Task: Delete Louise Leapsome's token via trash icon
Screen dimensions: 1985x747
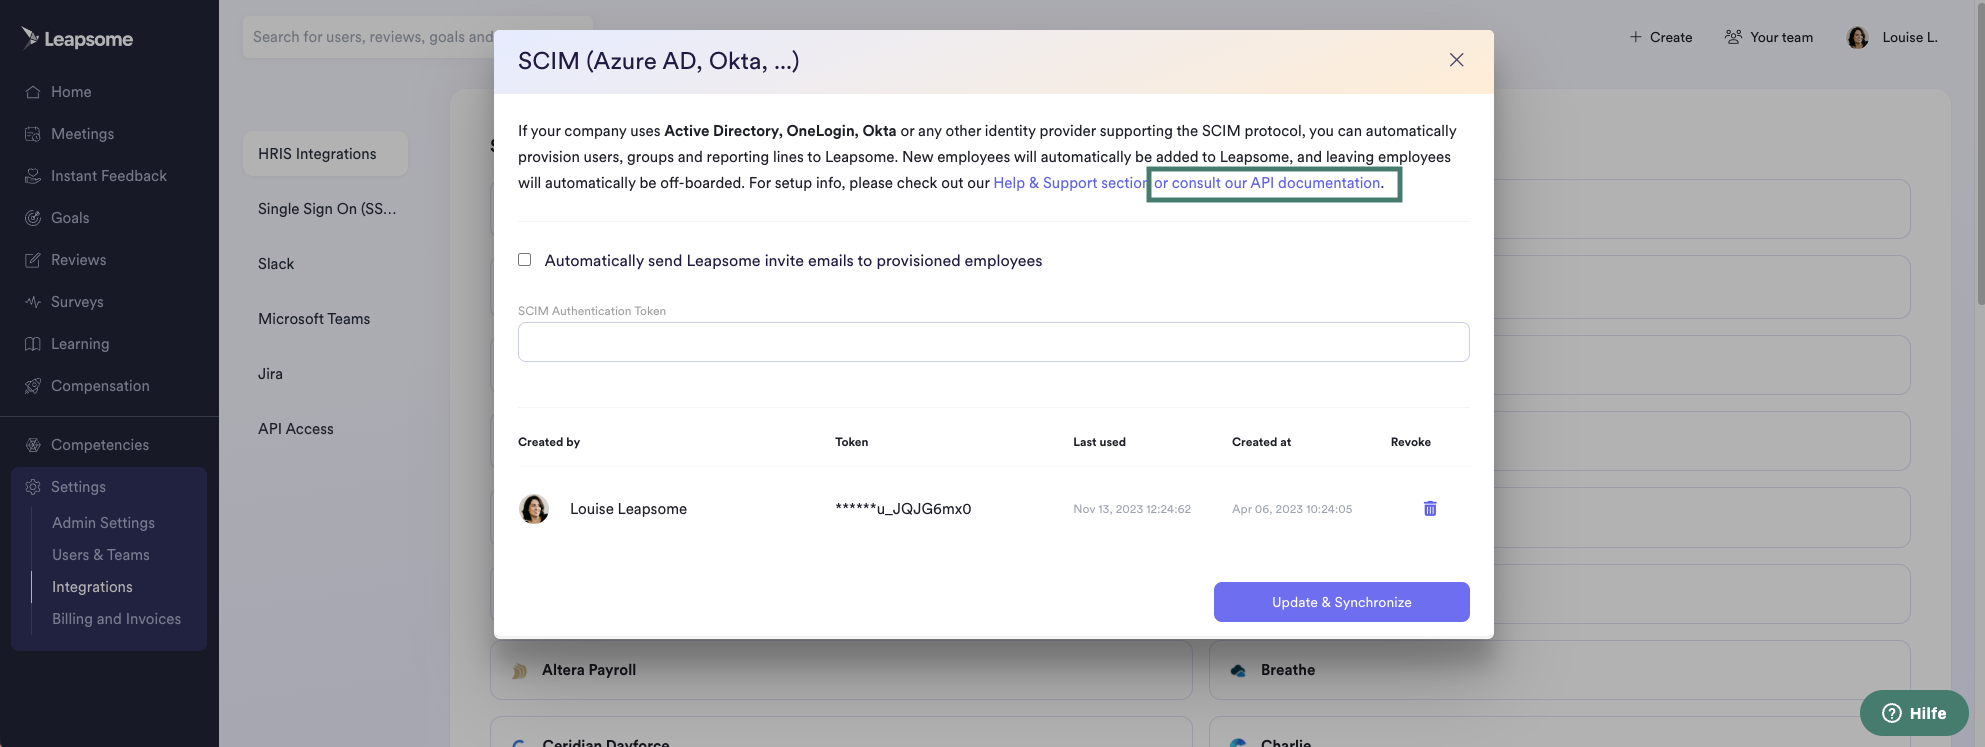Action: [x=1430, y=509]
